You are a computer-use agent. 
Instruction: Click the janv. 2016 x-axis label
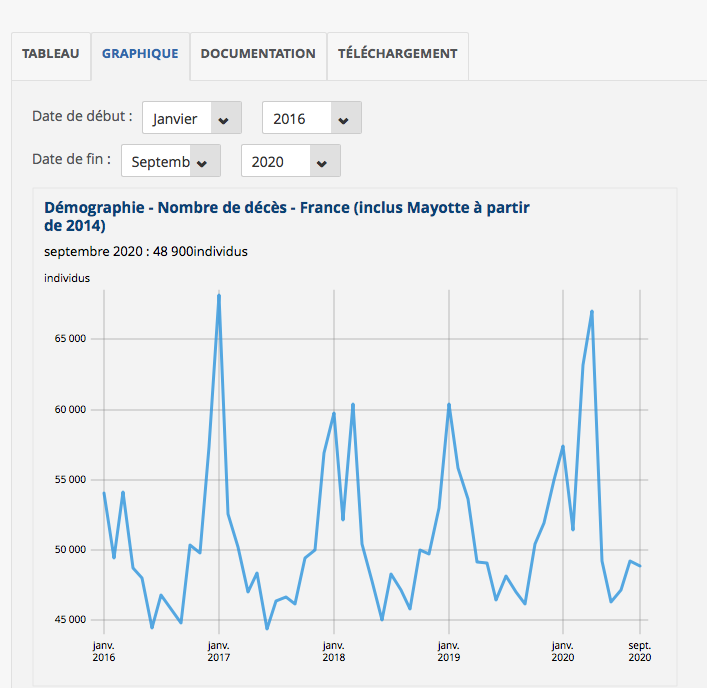tap(104, 651)
